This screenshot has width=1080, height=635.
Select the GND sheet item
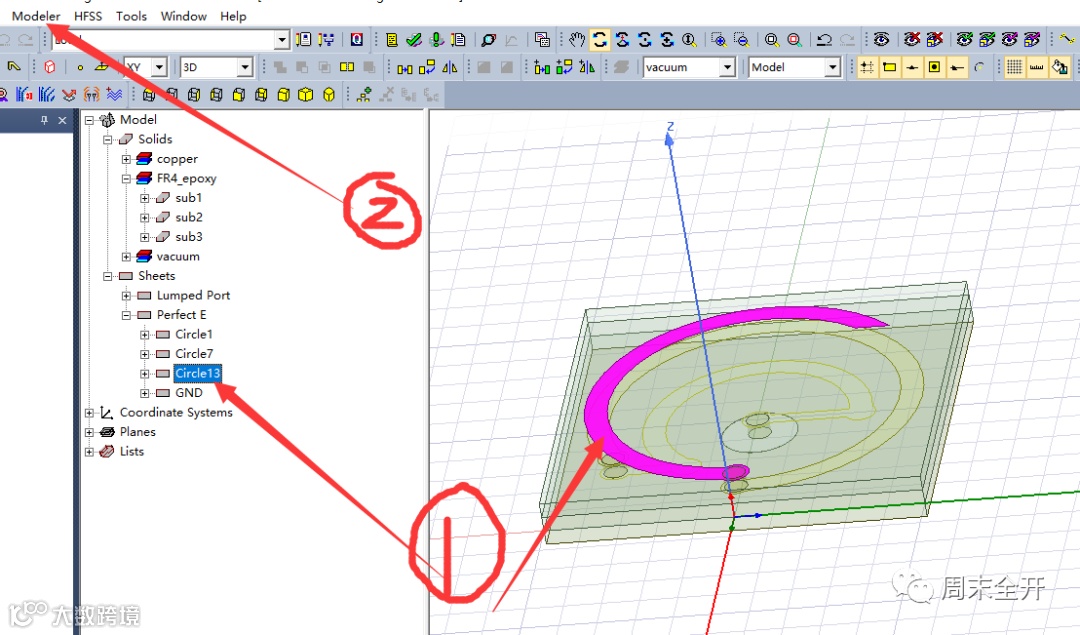[189, 393]
